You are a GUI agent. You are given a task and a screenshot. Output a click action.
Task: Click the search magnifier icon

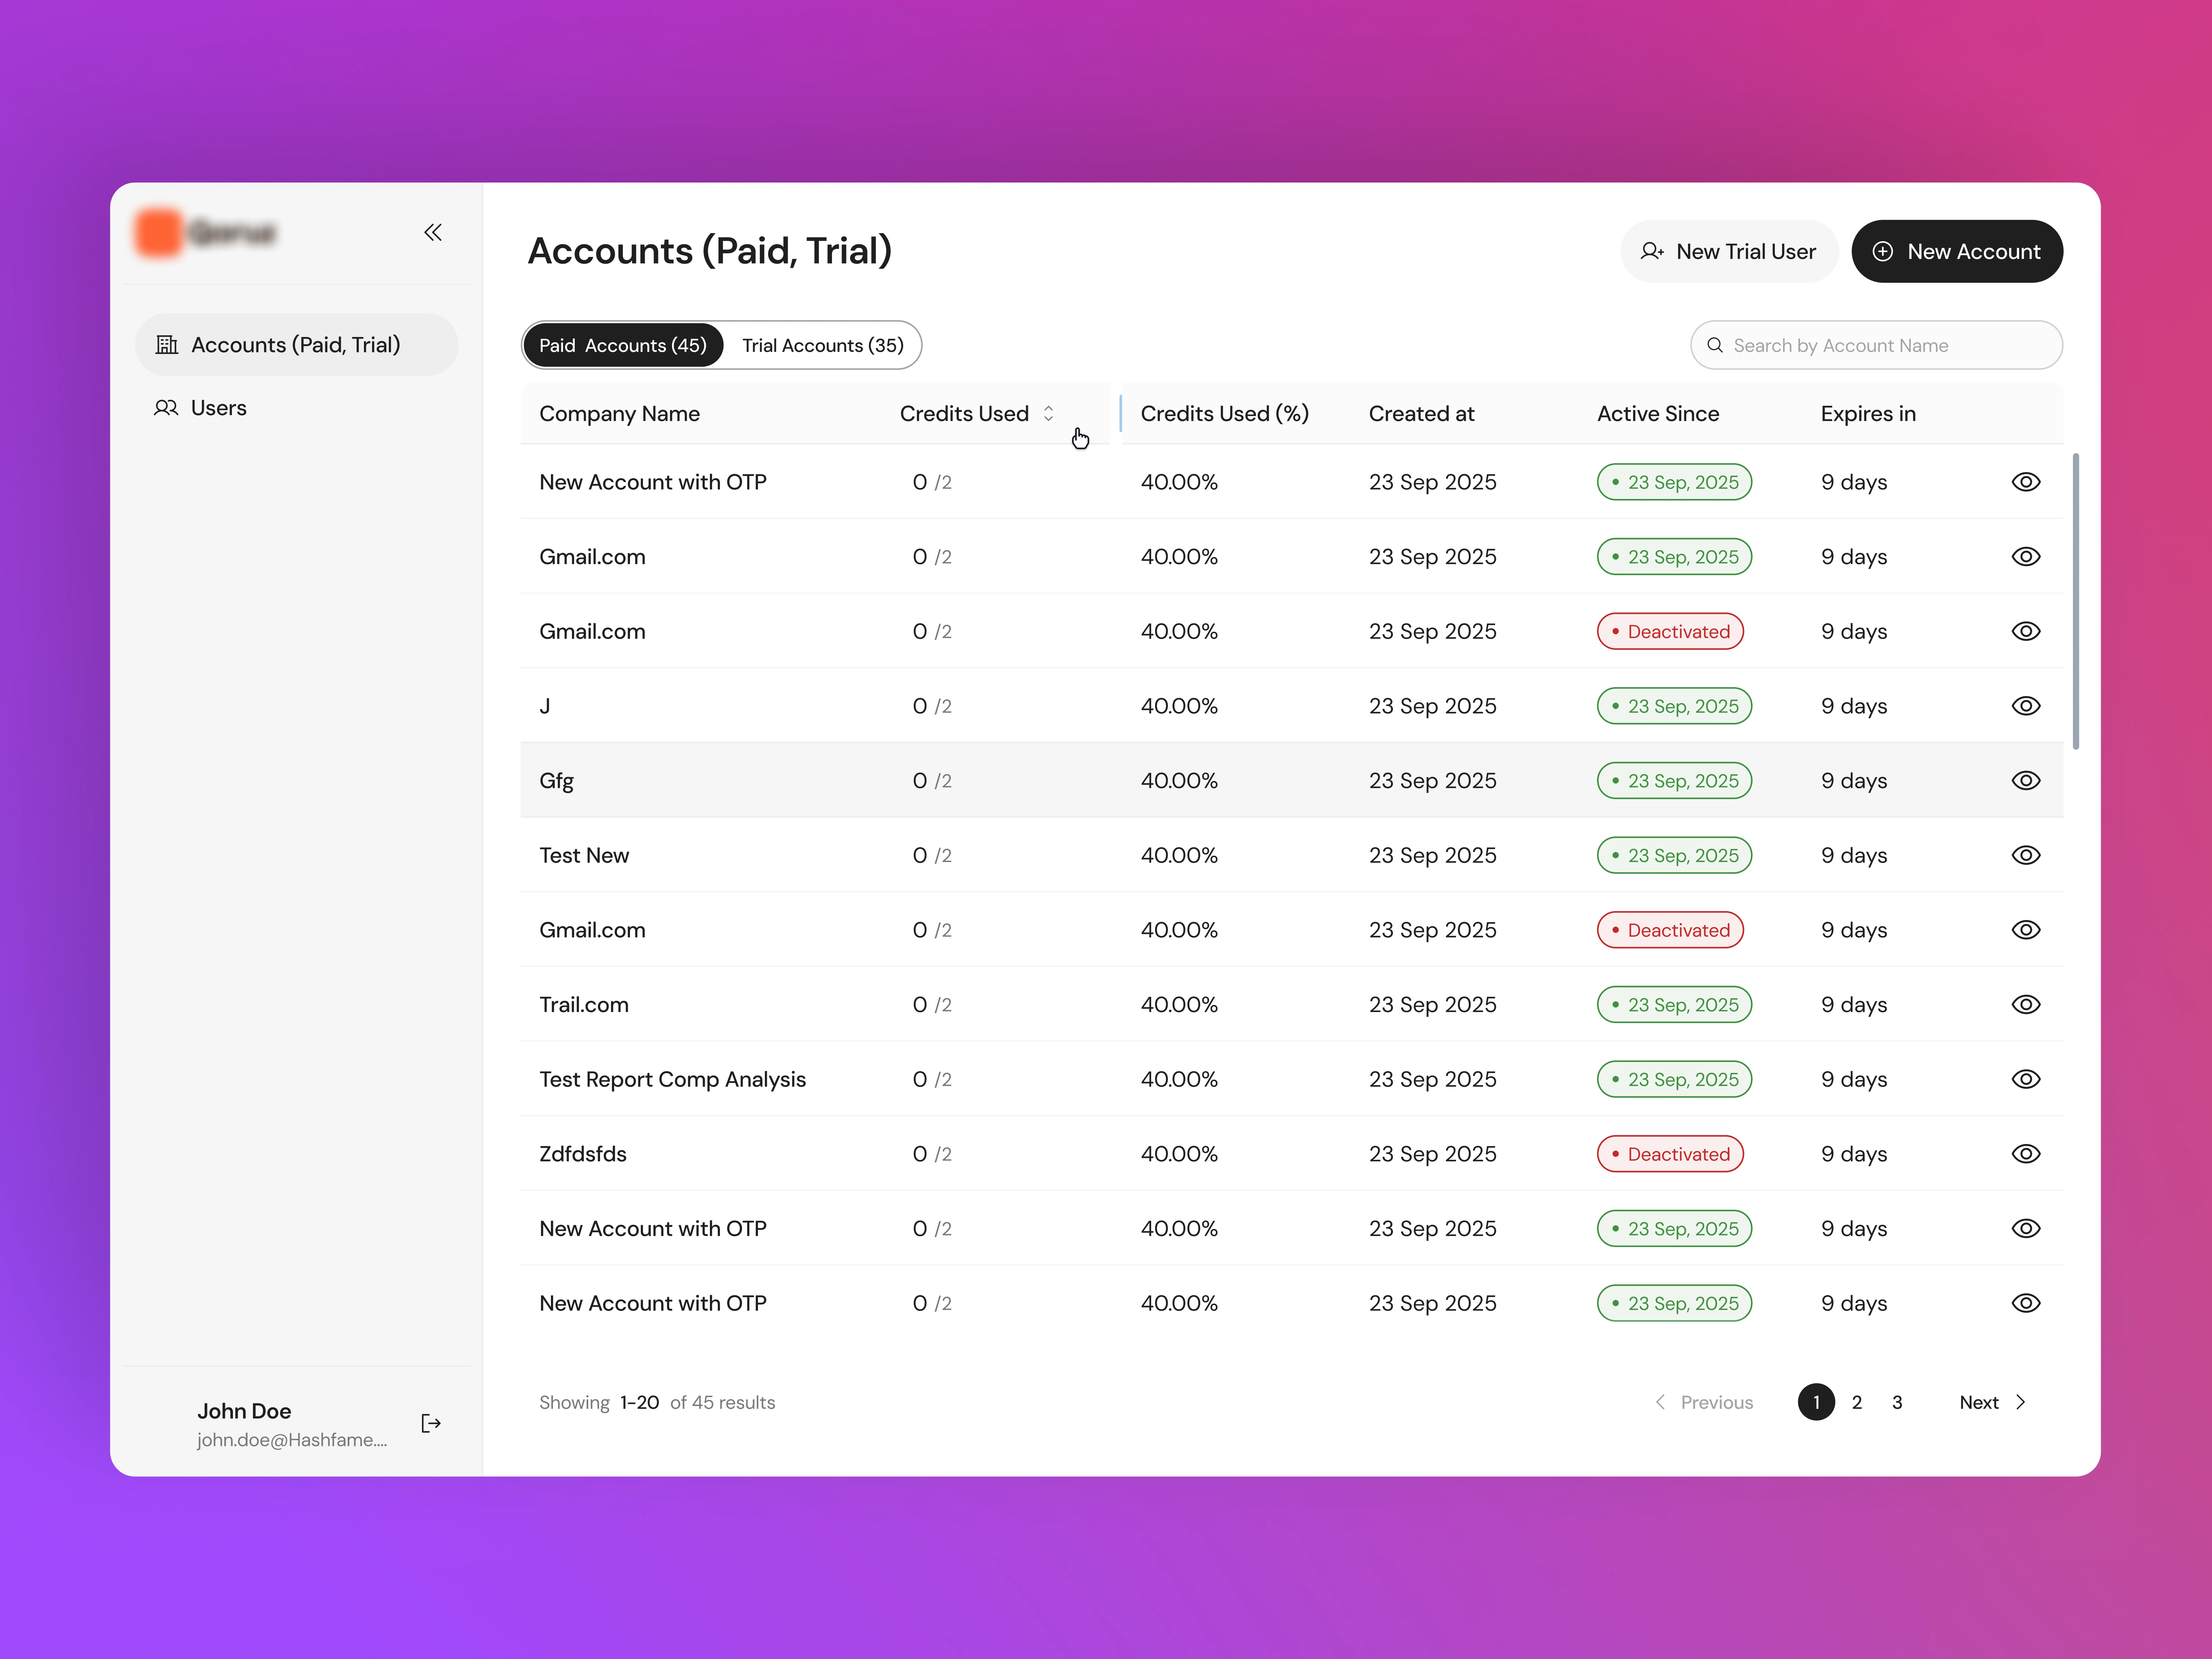1715,345
